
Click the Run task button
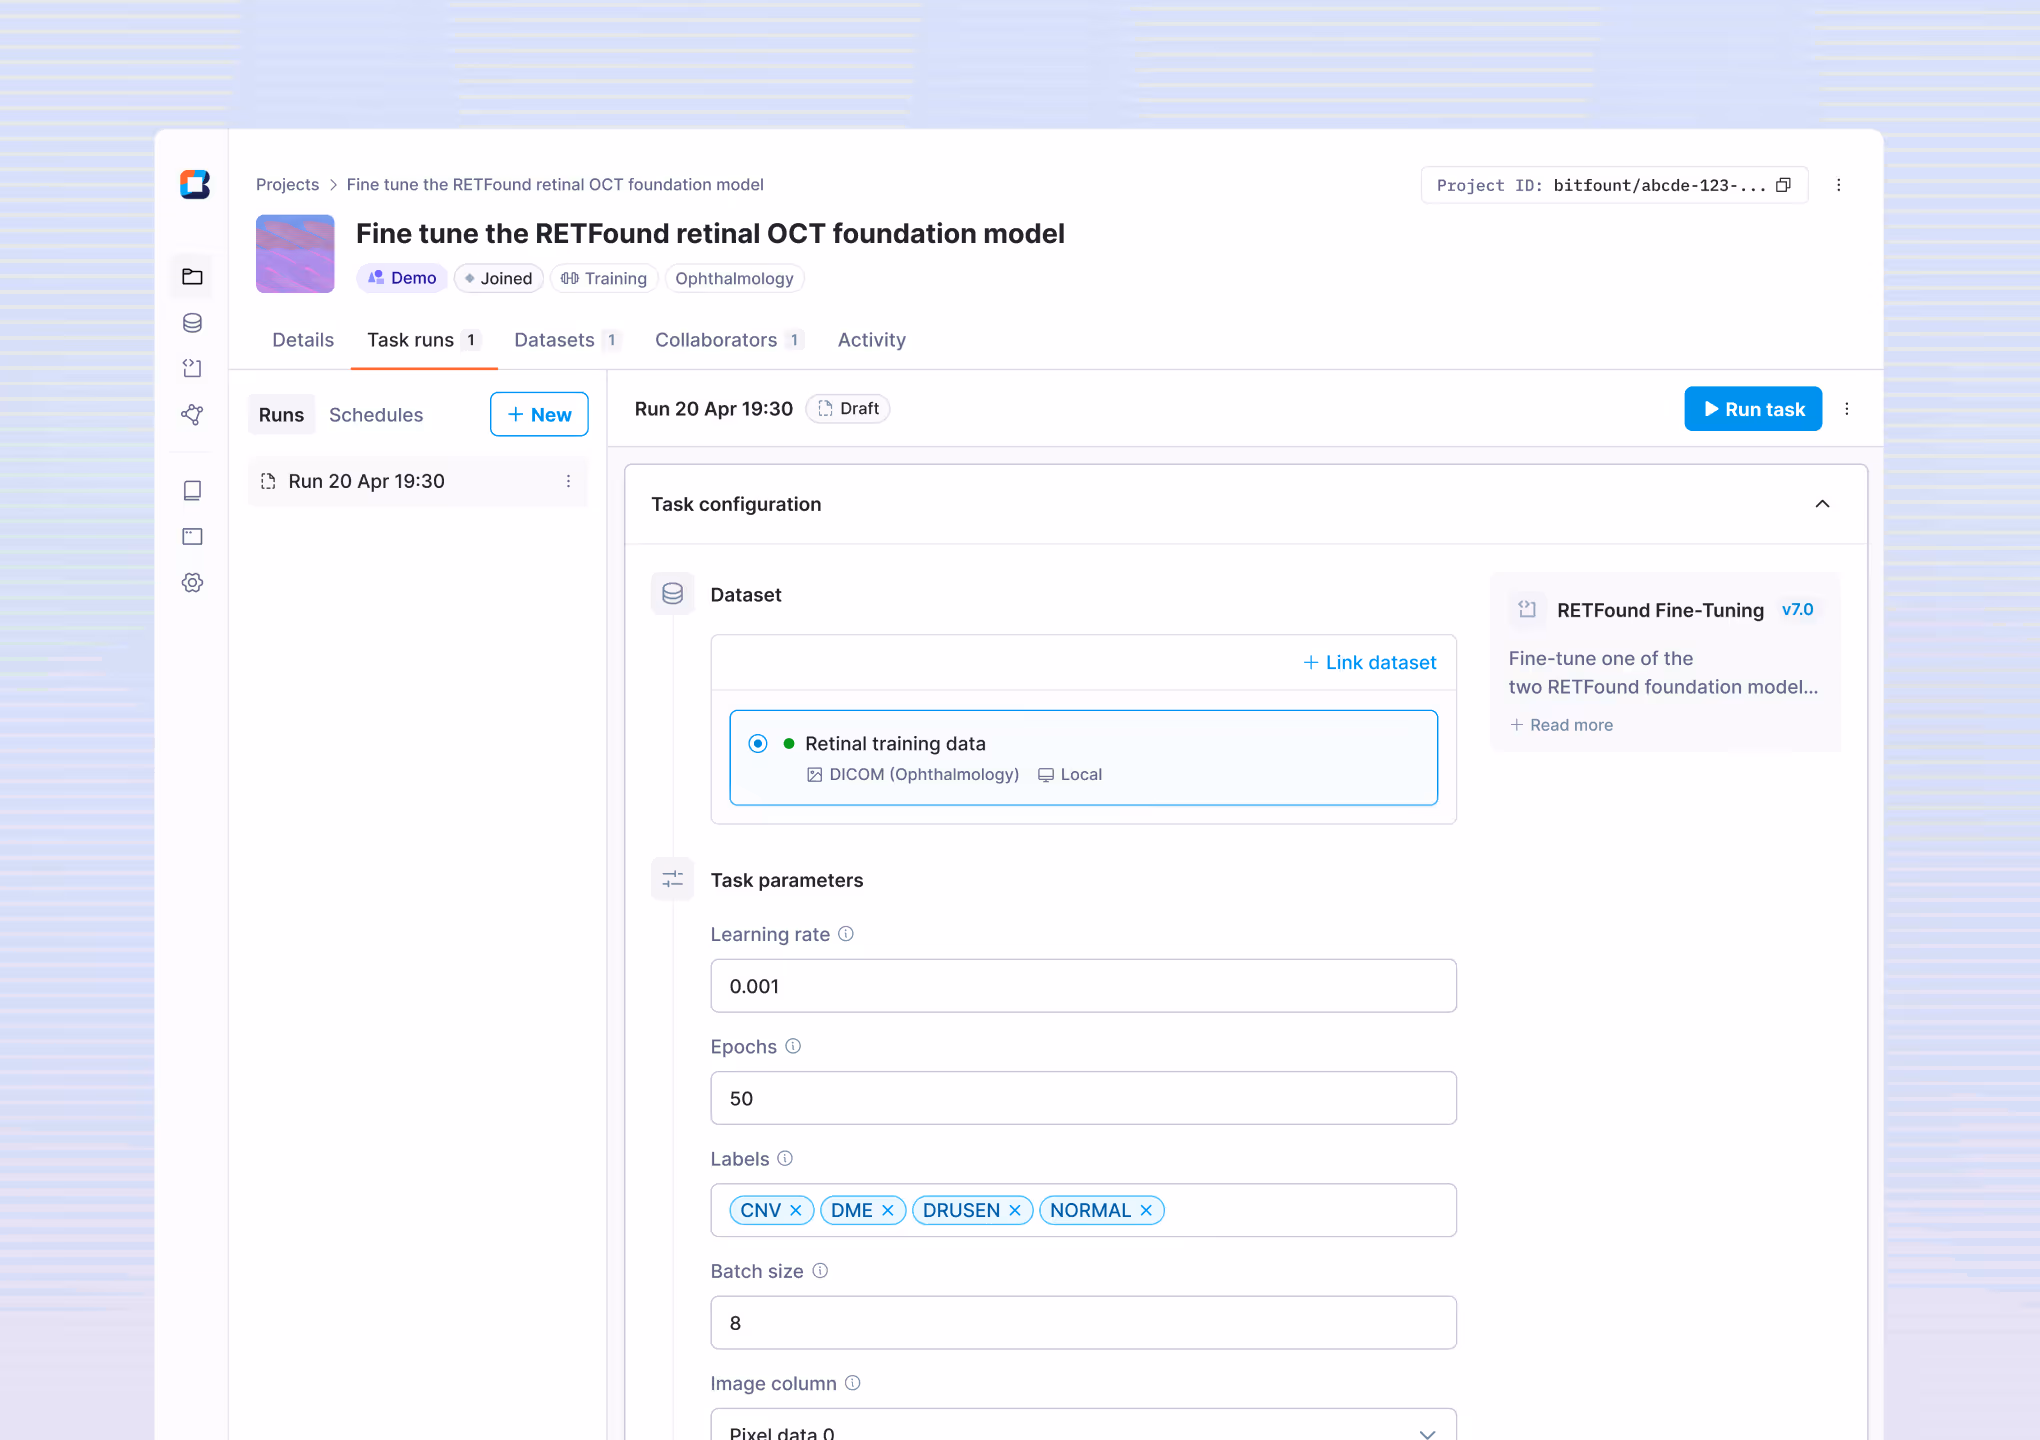[1753, 409]
